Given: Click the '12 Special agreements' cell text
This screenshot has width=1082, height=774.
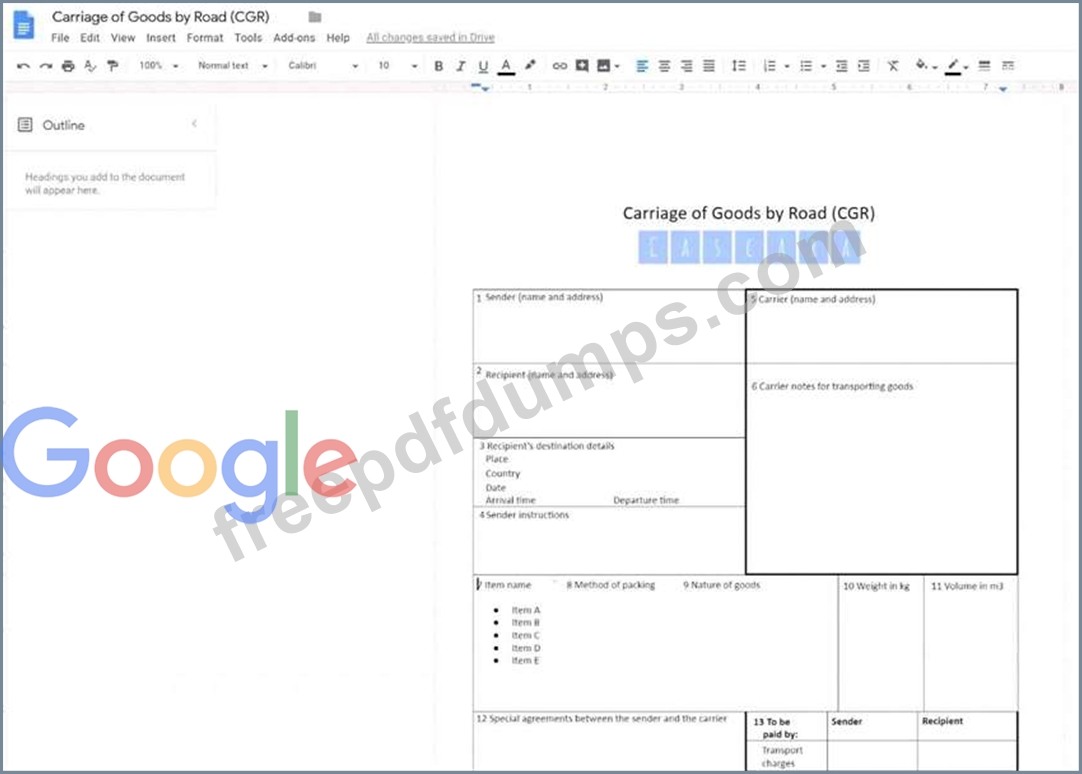Looking at the screenshot, I should (x=602, y=719).
